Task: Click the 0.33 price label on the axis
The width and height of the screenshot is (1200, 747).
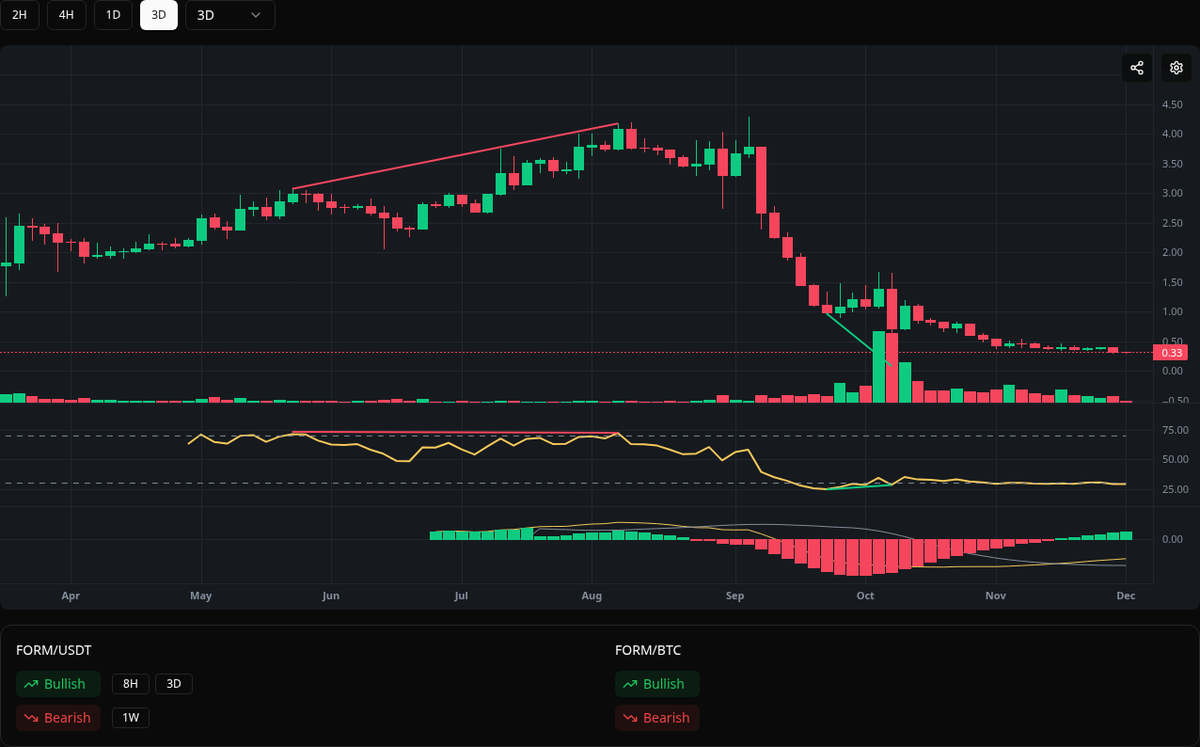Action: (1170, 352)
